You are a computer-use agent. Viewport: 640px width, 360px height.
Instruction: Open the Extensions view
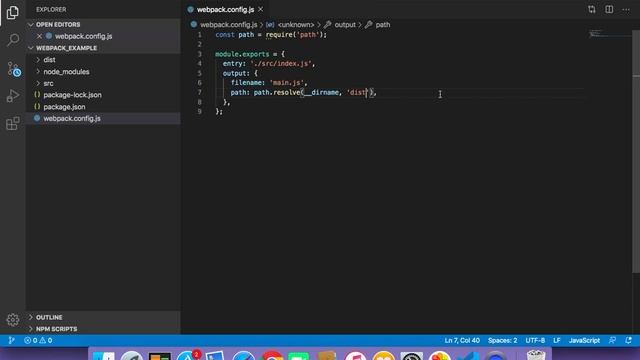point(13,123)
